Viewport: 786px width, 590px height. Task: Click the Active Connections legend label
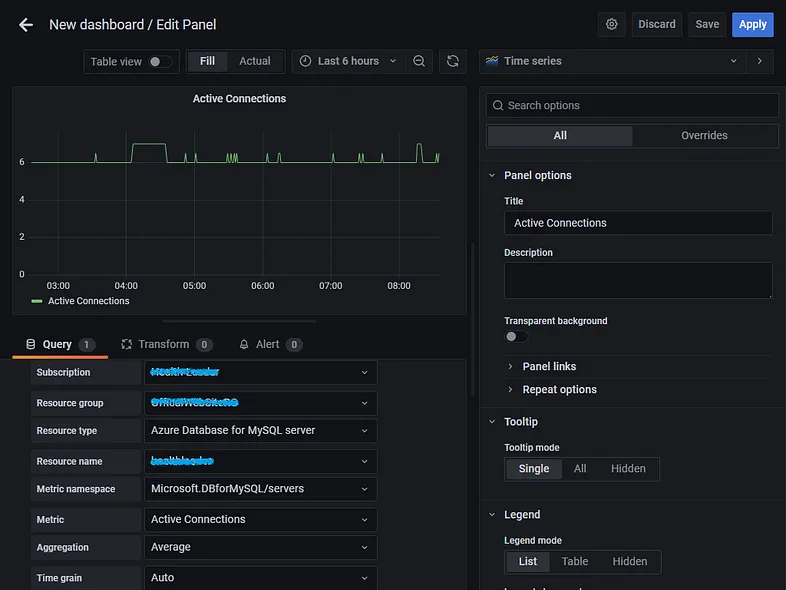coord(89,301)
